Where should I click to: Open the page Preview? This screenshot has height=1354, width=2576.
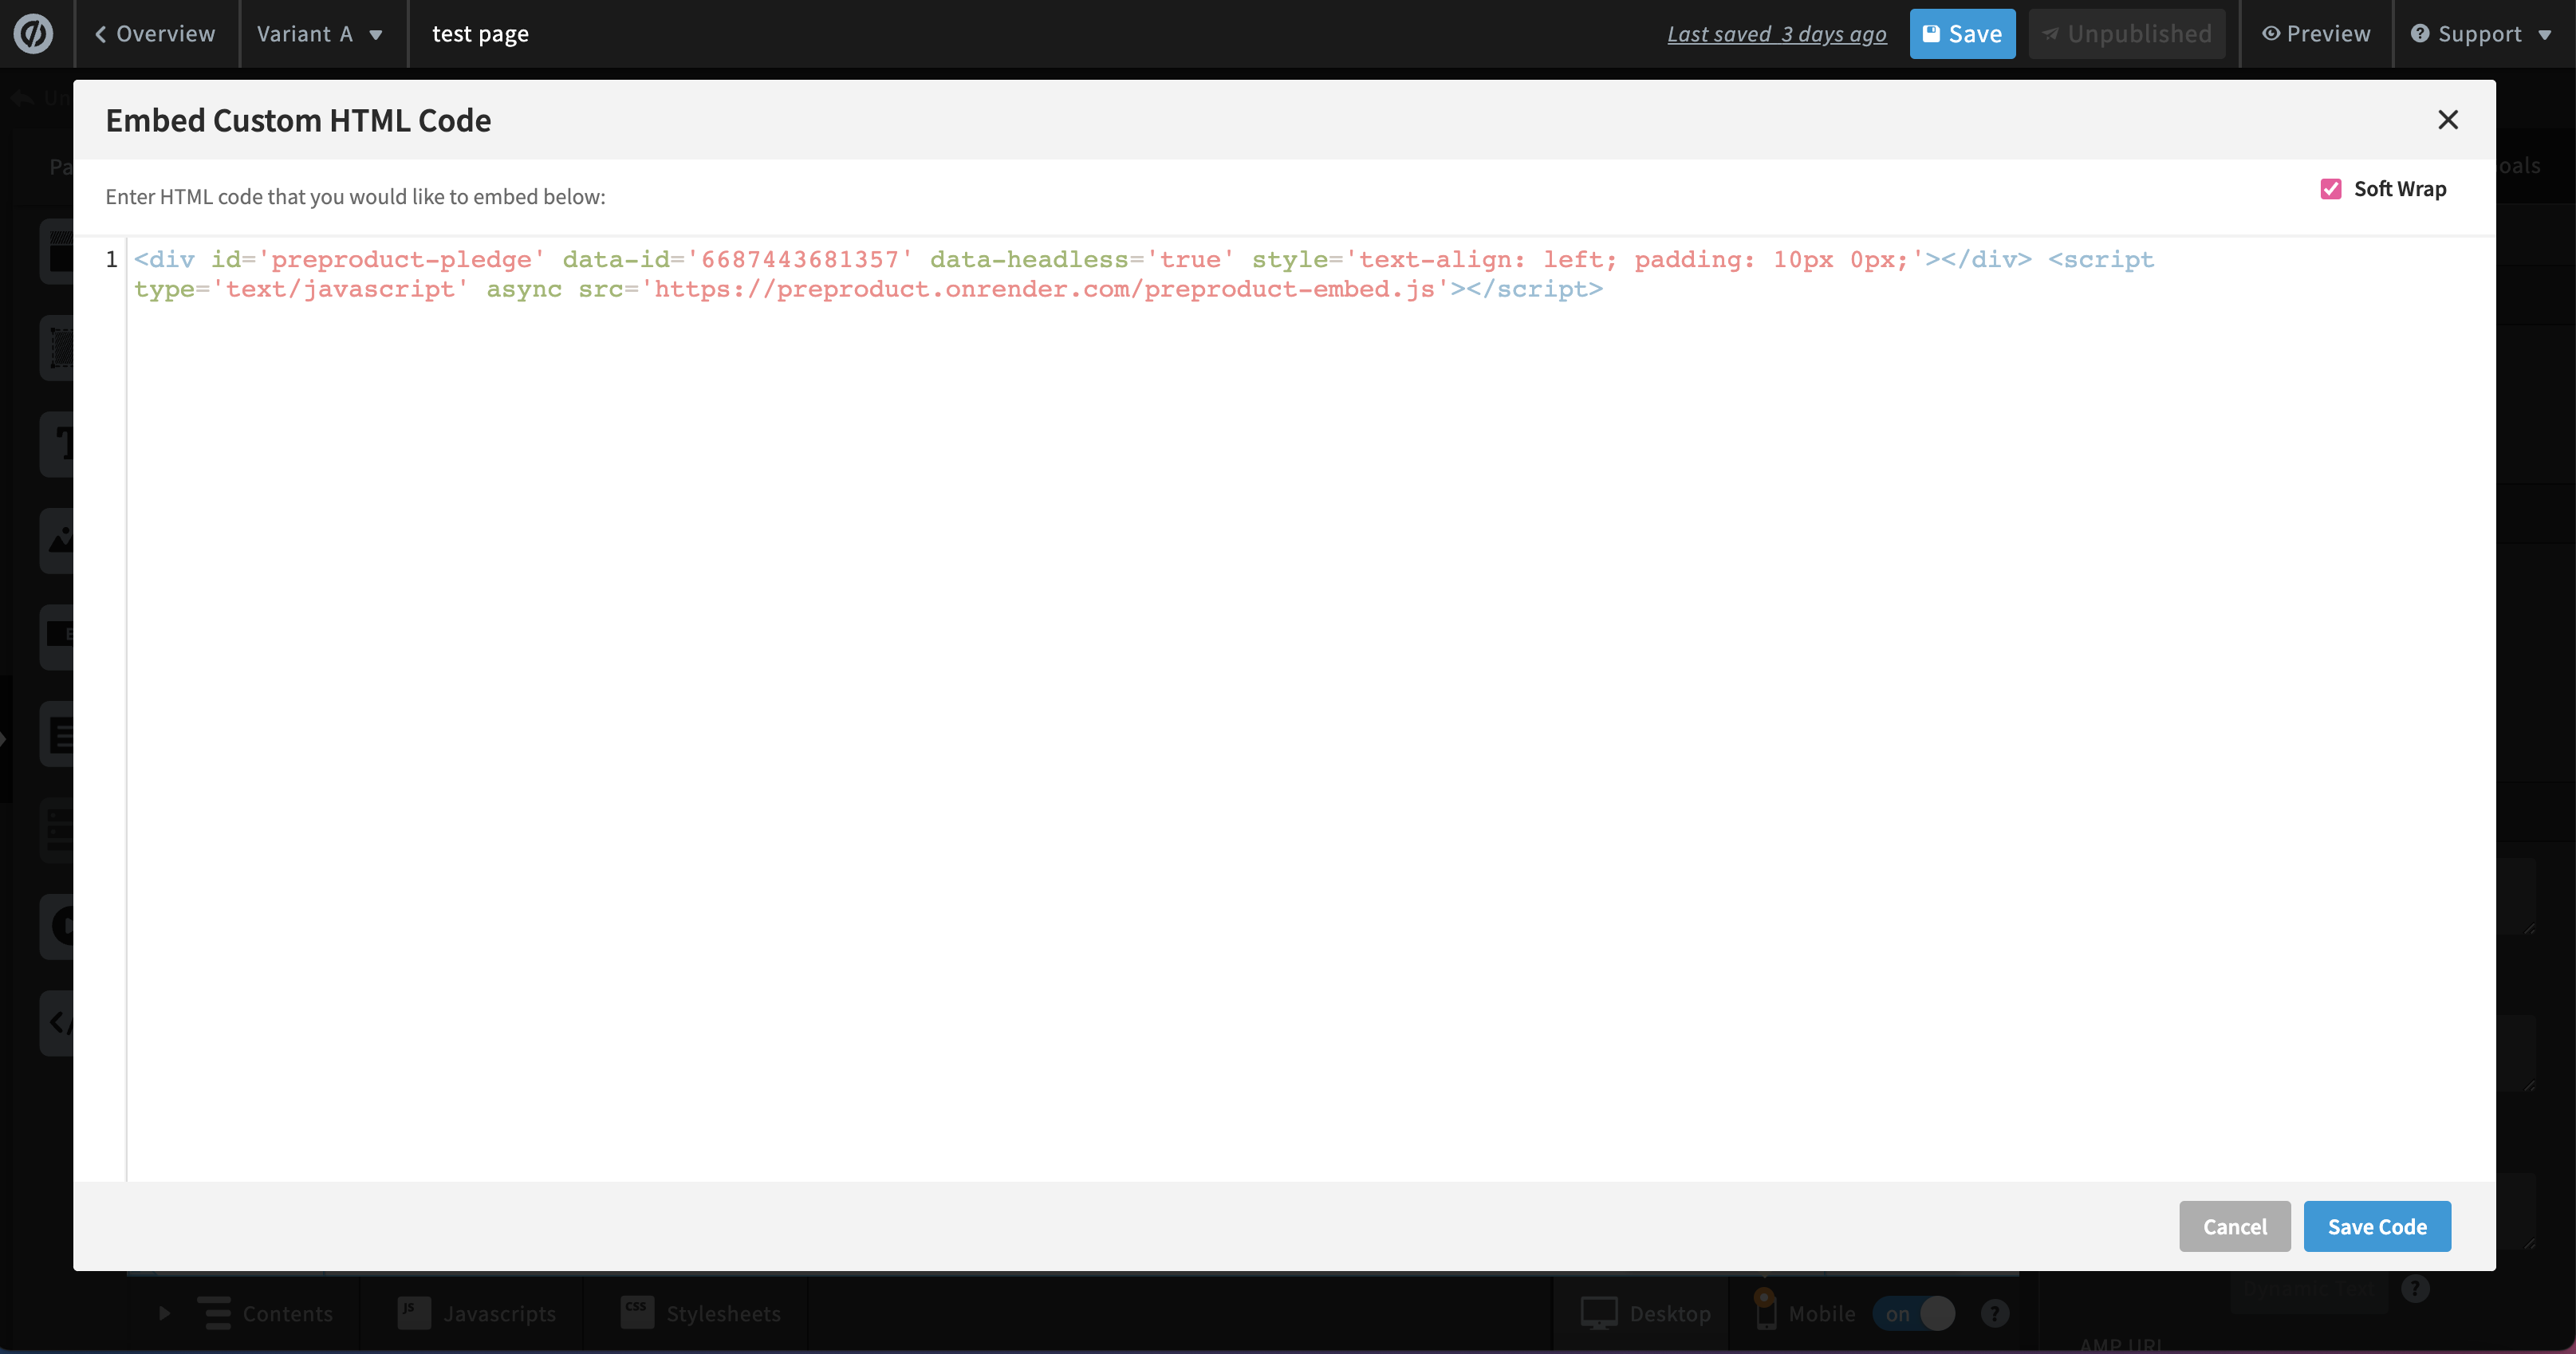(2316, 34)
